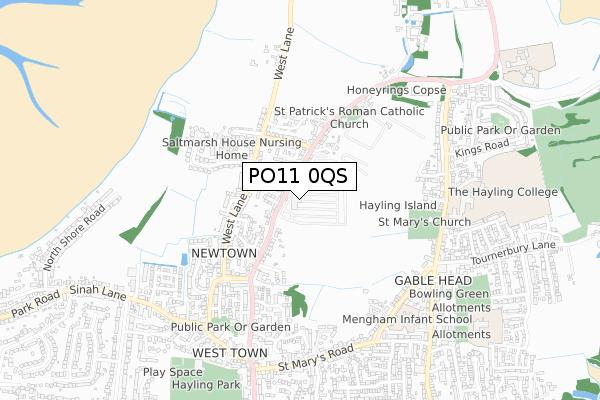The height and width of the screenshot is (400, 600).
Task: Select the North Shore Road label
Action: [74, 237]
